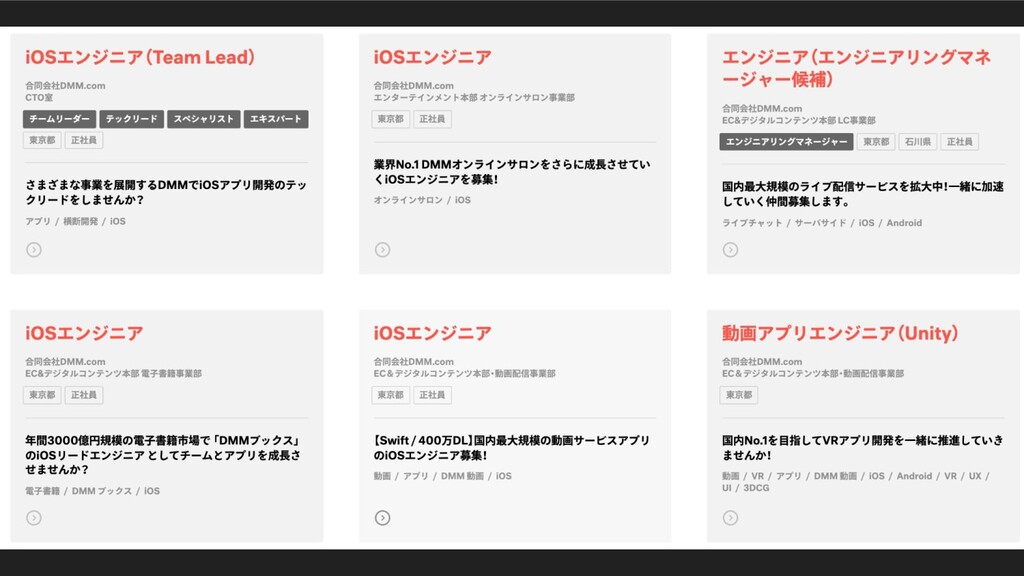Screen dimensions: 1024x576
Task: Open the 動画アプリエンジニア(Unity) job title
Action: pyautogui.click(x=840, y=333)
